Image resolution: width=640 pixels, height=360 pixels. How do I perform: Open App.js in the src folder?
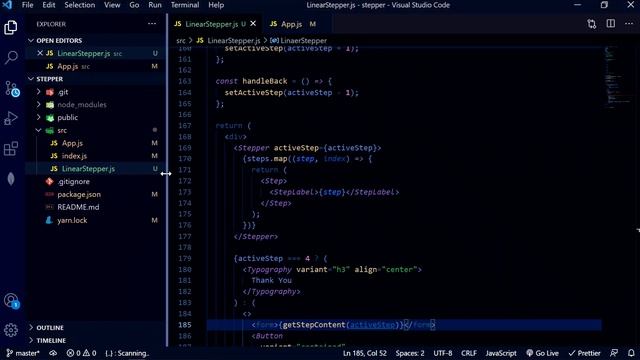point(96,143)
